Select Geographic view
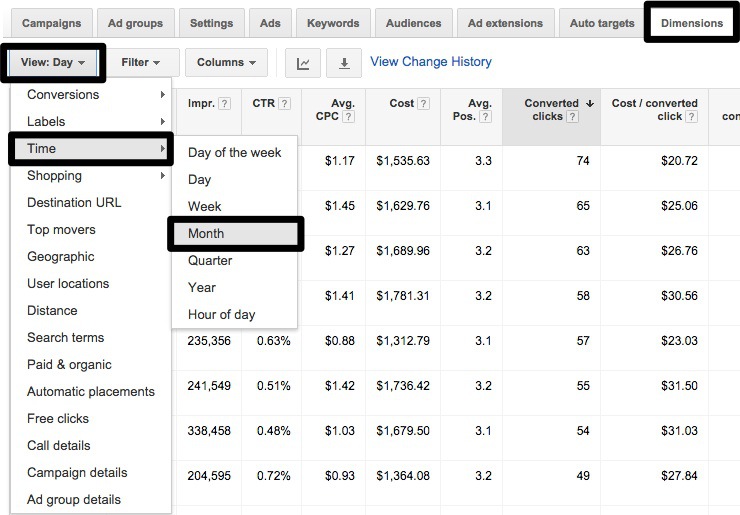This screenshot has width=740, height=515. click(x=91, y=256)
